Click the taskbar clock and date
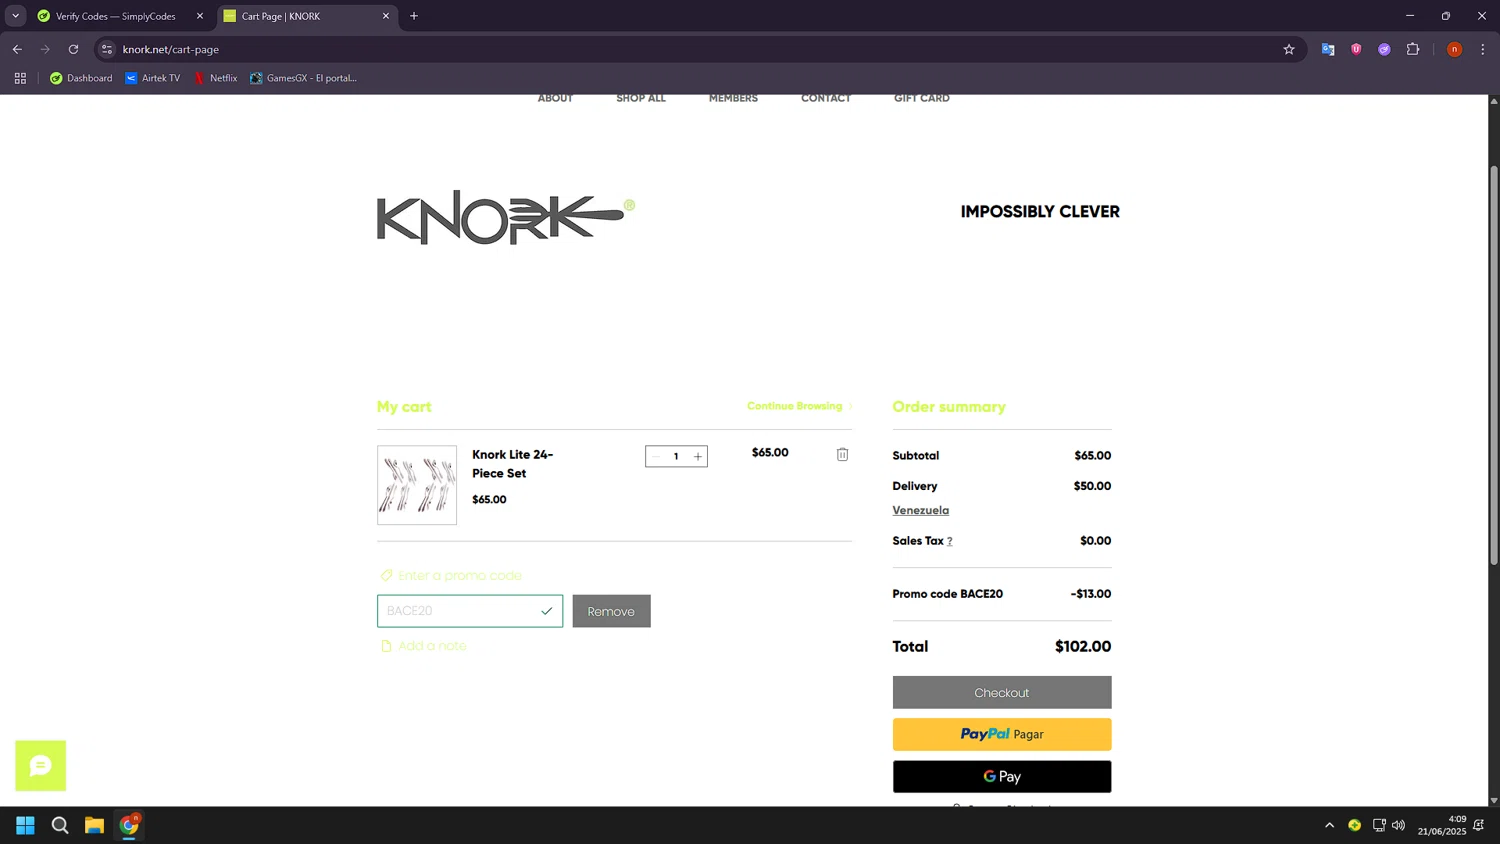This screenshot has width=1500, height=844. pos(1442,825)
